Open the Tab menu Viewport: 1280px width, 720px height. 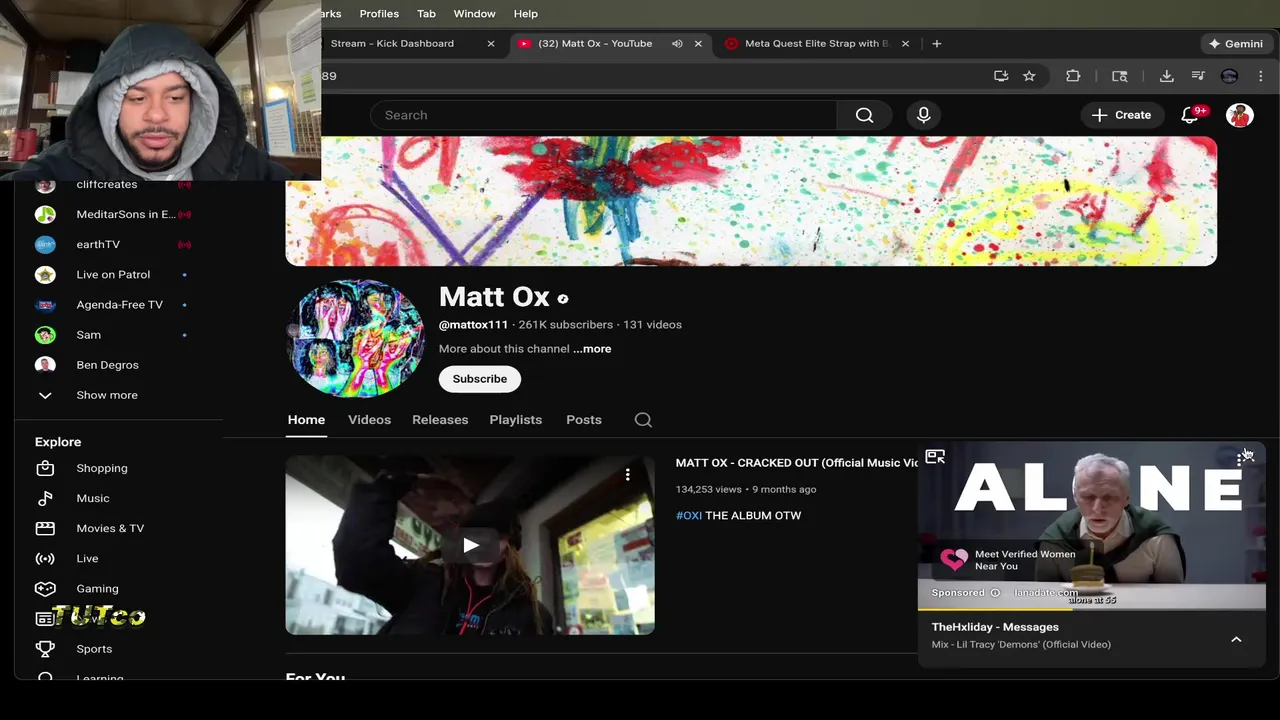(x=426, y=14)
